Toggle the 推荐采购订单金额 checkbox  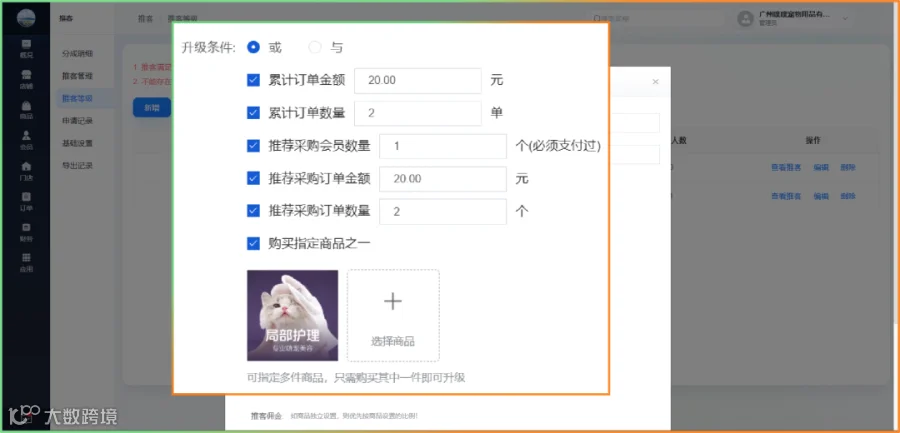pyautogui.click(x=254, y=179)
